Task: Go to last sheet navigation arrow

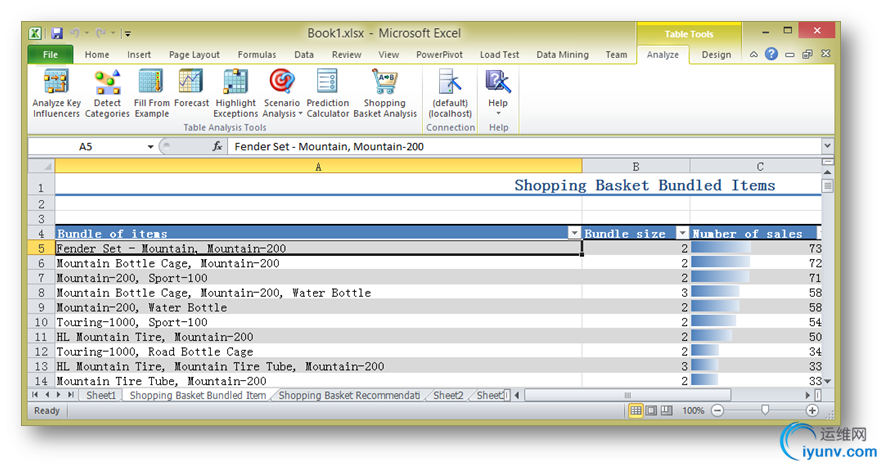Action: coord(70,395)
